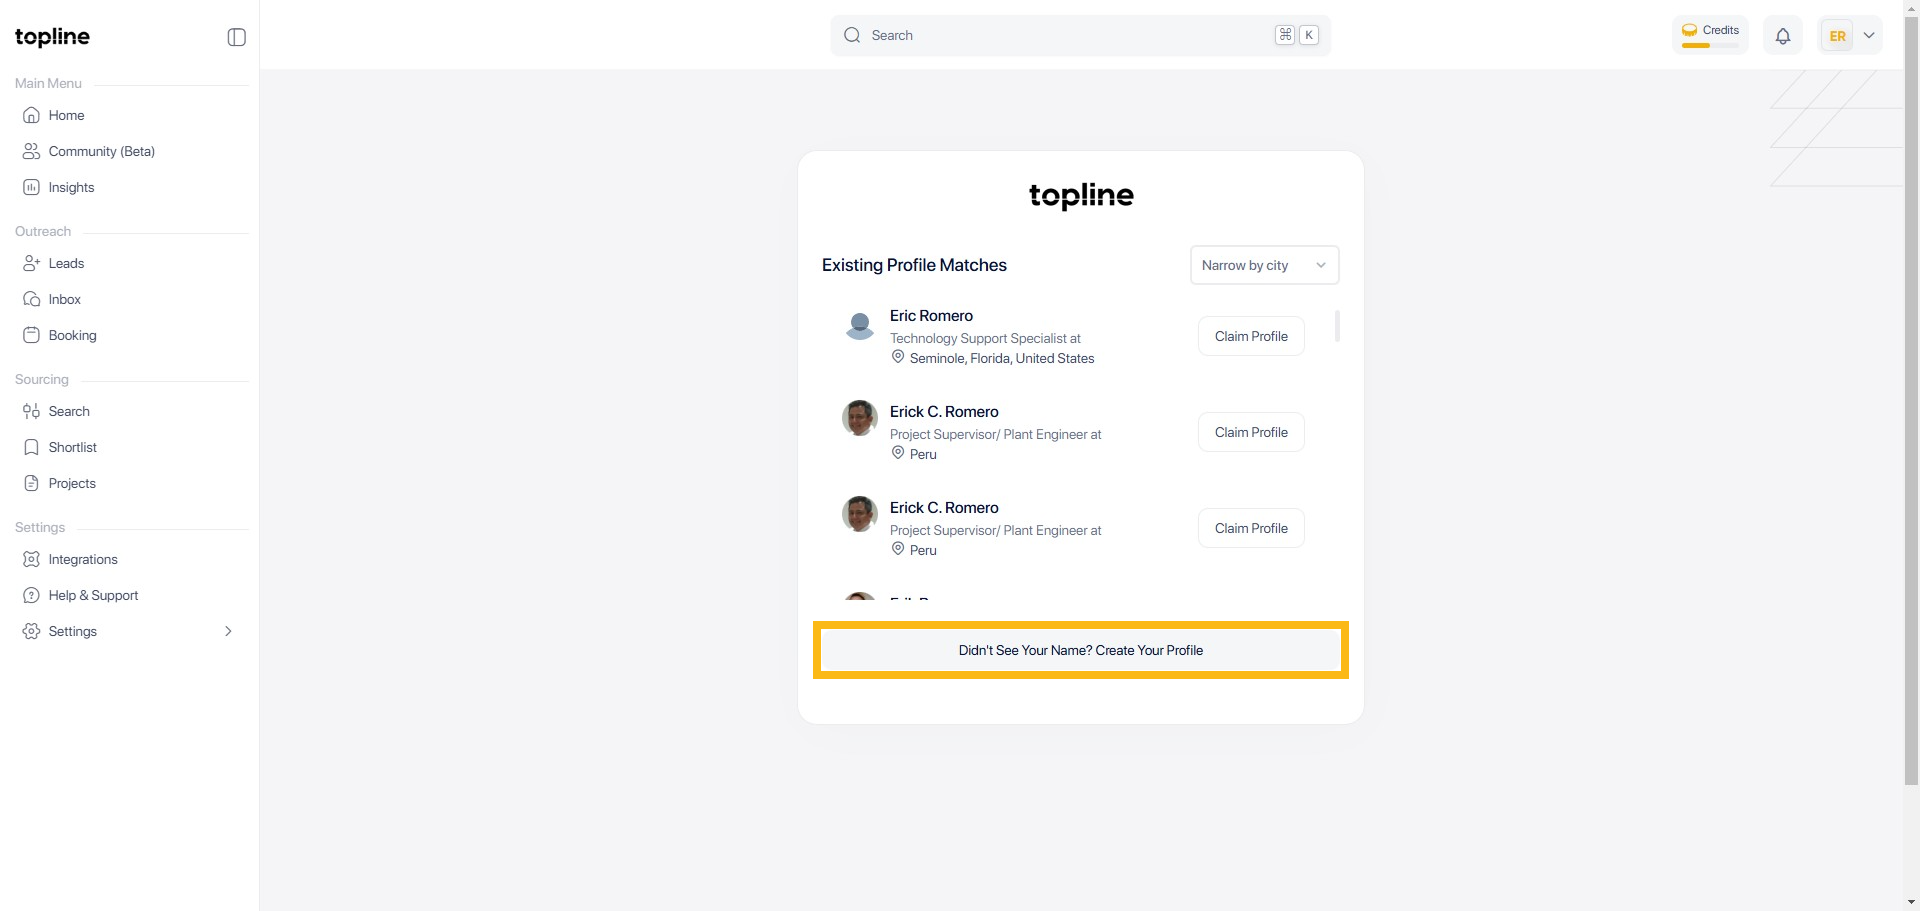Collapse the sidebar with the panel icon
This screenshot has height=911, width=1920.
pos(237,37)
